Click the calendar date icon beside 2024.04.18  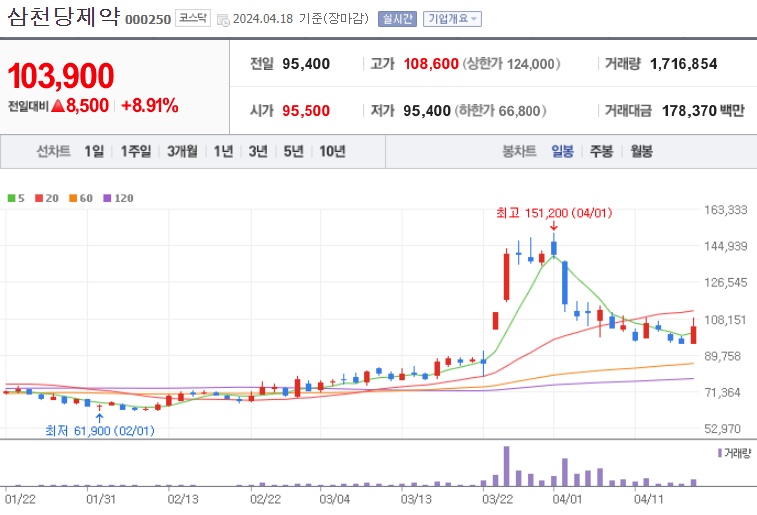[x=223, y=20]
